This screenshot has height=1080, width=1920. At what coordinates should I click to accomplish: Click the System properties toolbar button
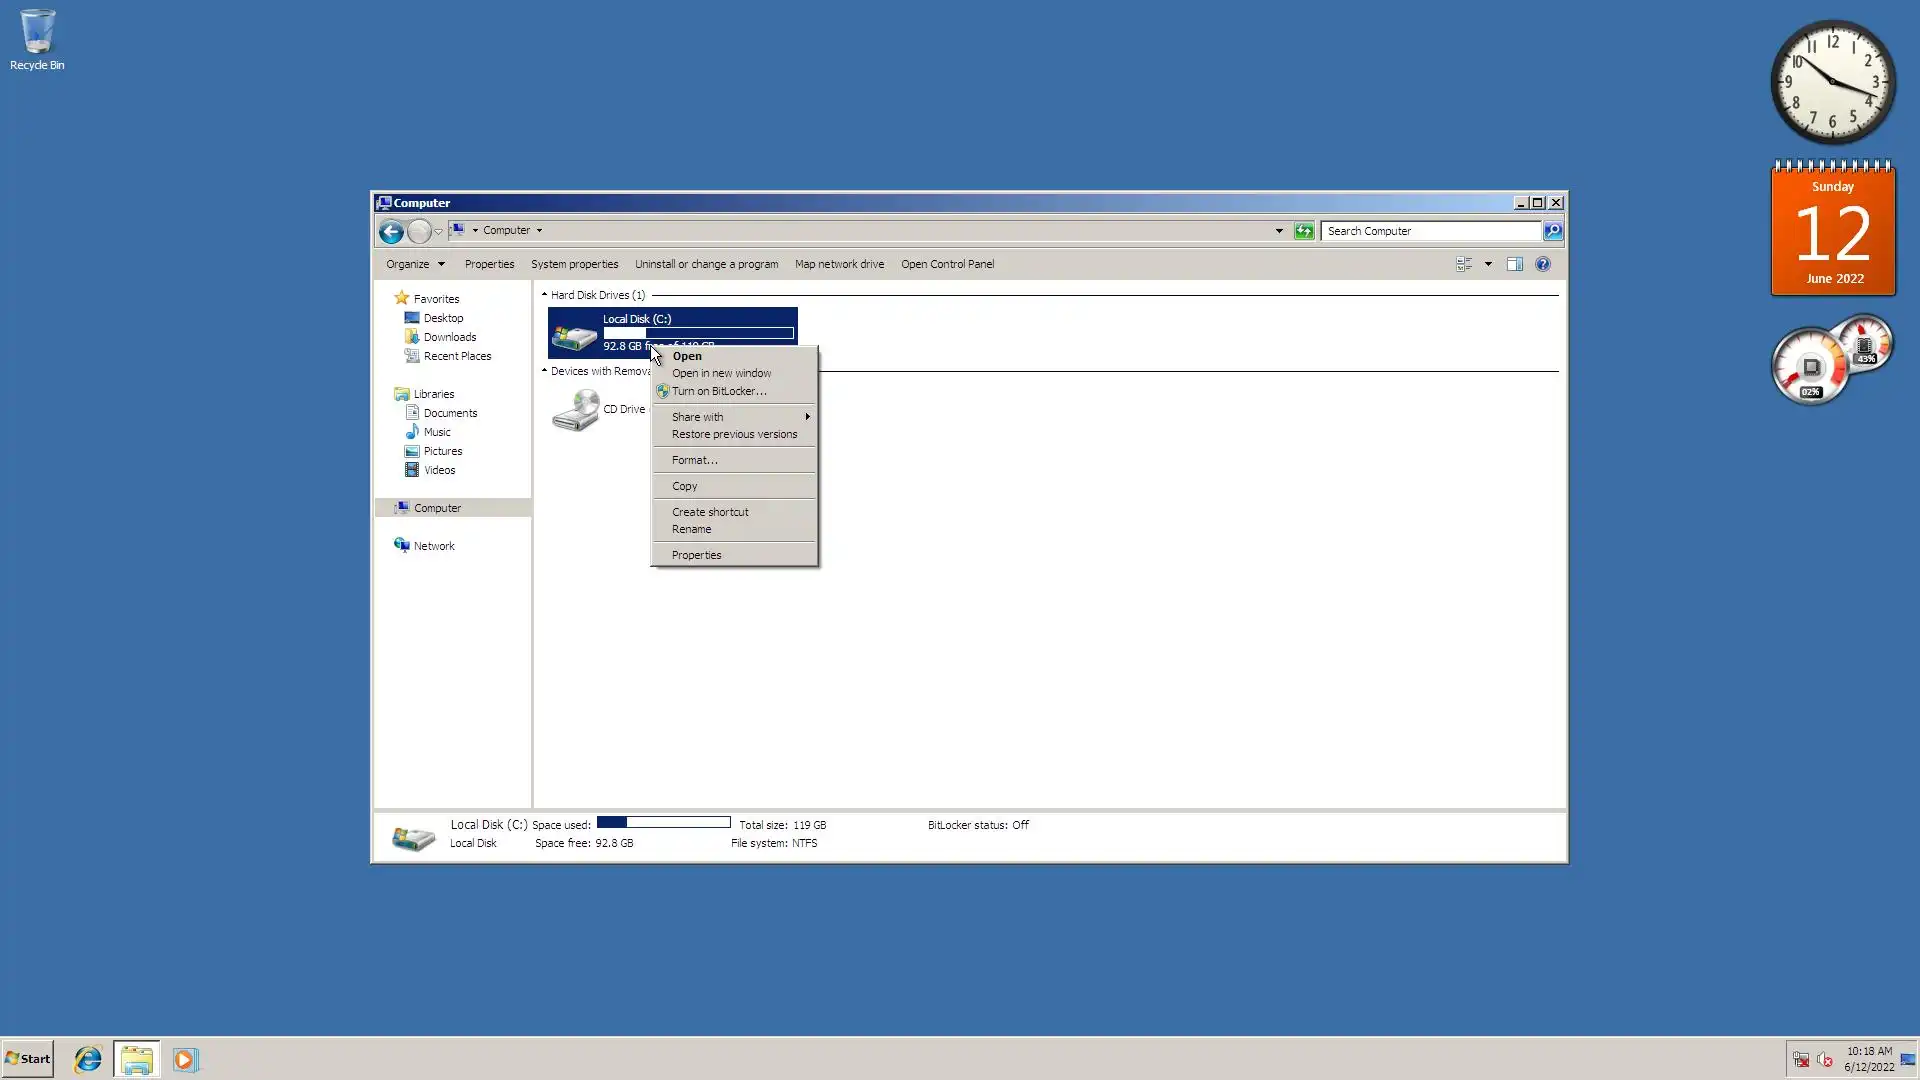click(574, 264)
